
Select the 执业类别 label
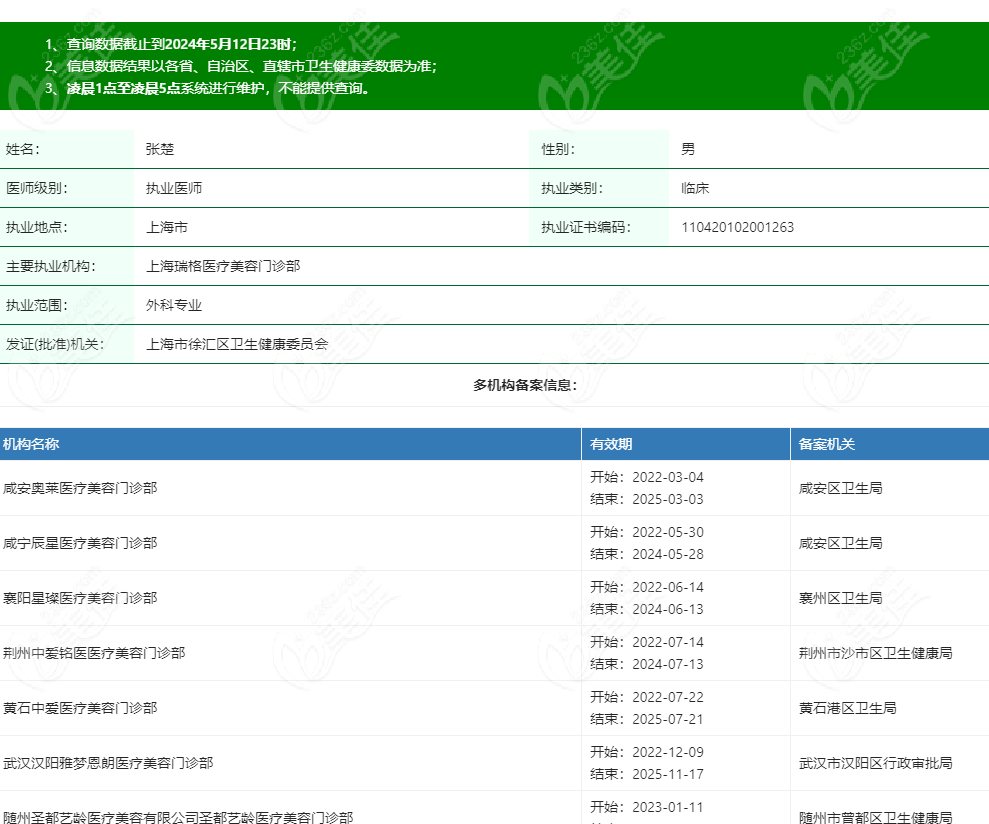click(571, 188)
